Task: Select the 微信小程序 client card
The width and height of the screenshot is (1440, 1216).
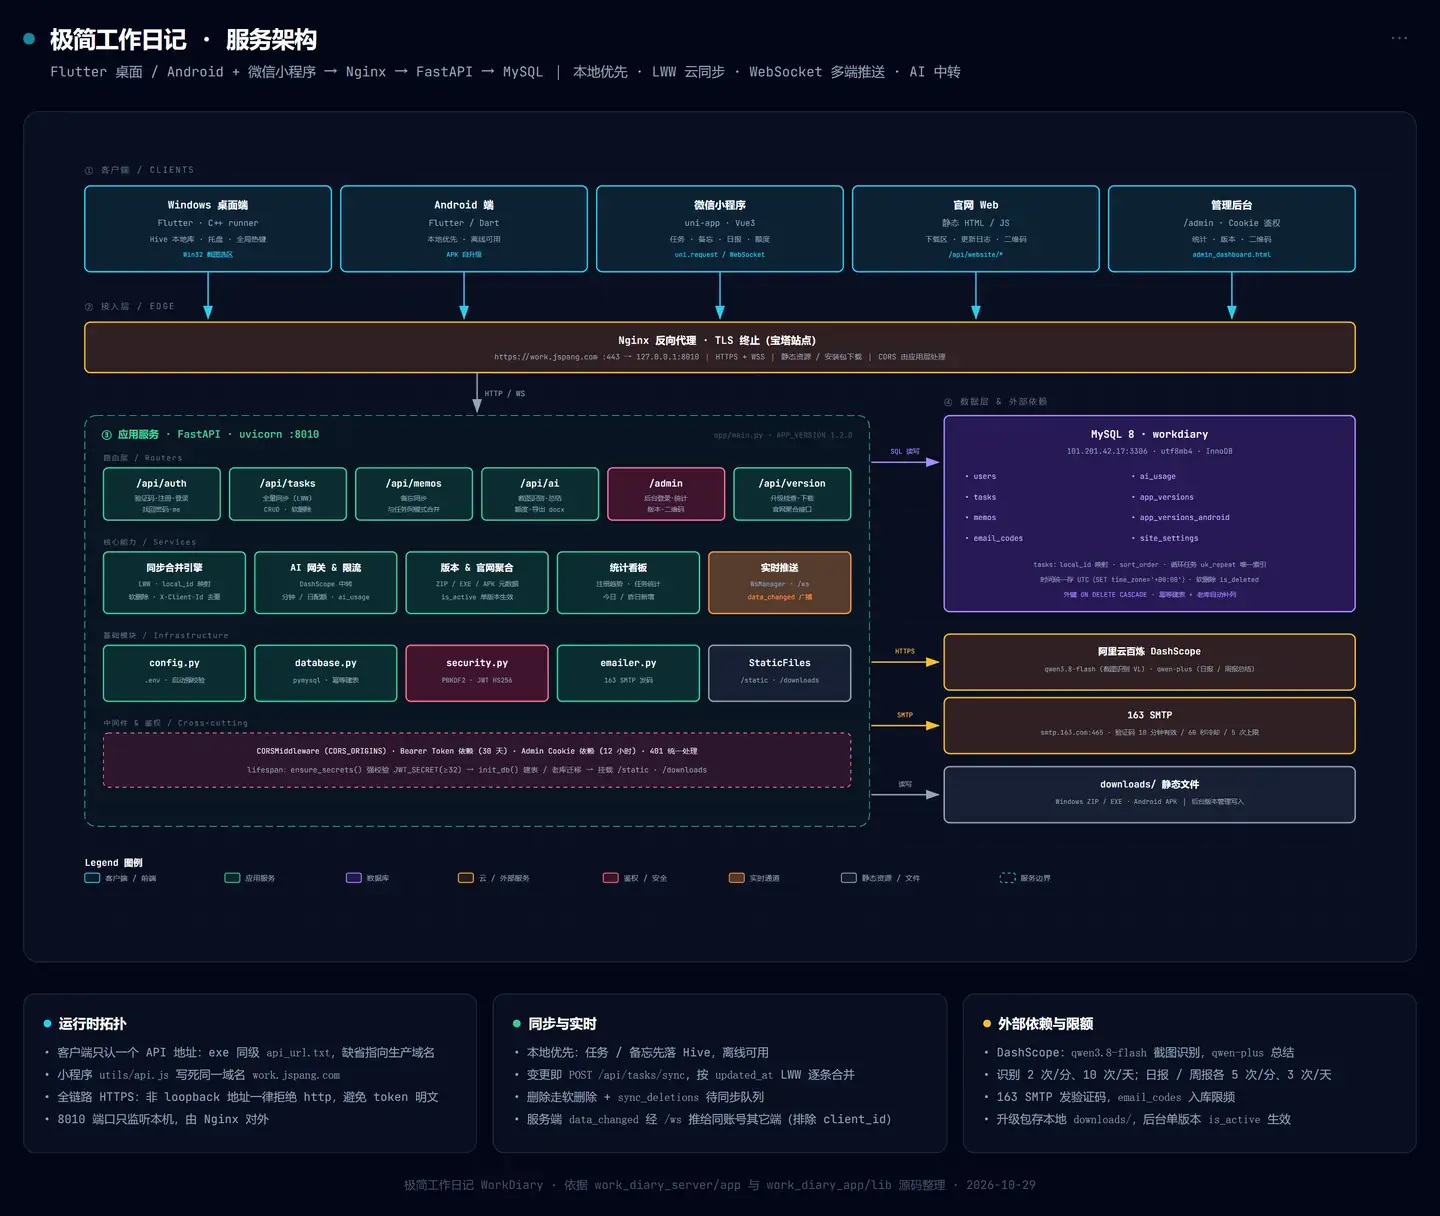Action: point(720,229)
